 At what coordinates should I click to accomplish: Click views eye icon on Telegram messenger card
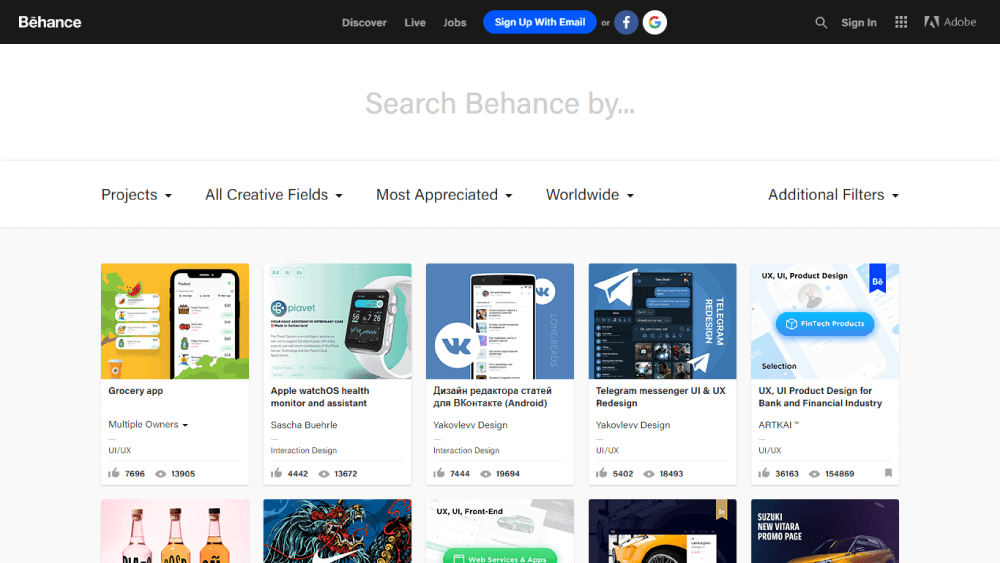click(x=649, y=474)
